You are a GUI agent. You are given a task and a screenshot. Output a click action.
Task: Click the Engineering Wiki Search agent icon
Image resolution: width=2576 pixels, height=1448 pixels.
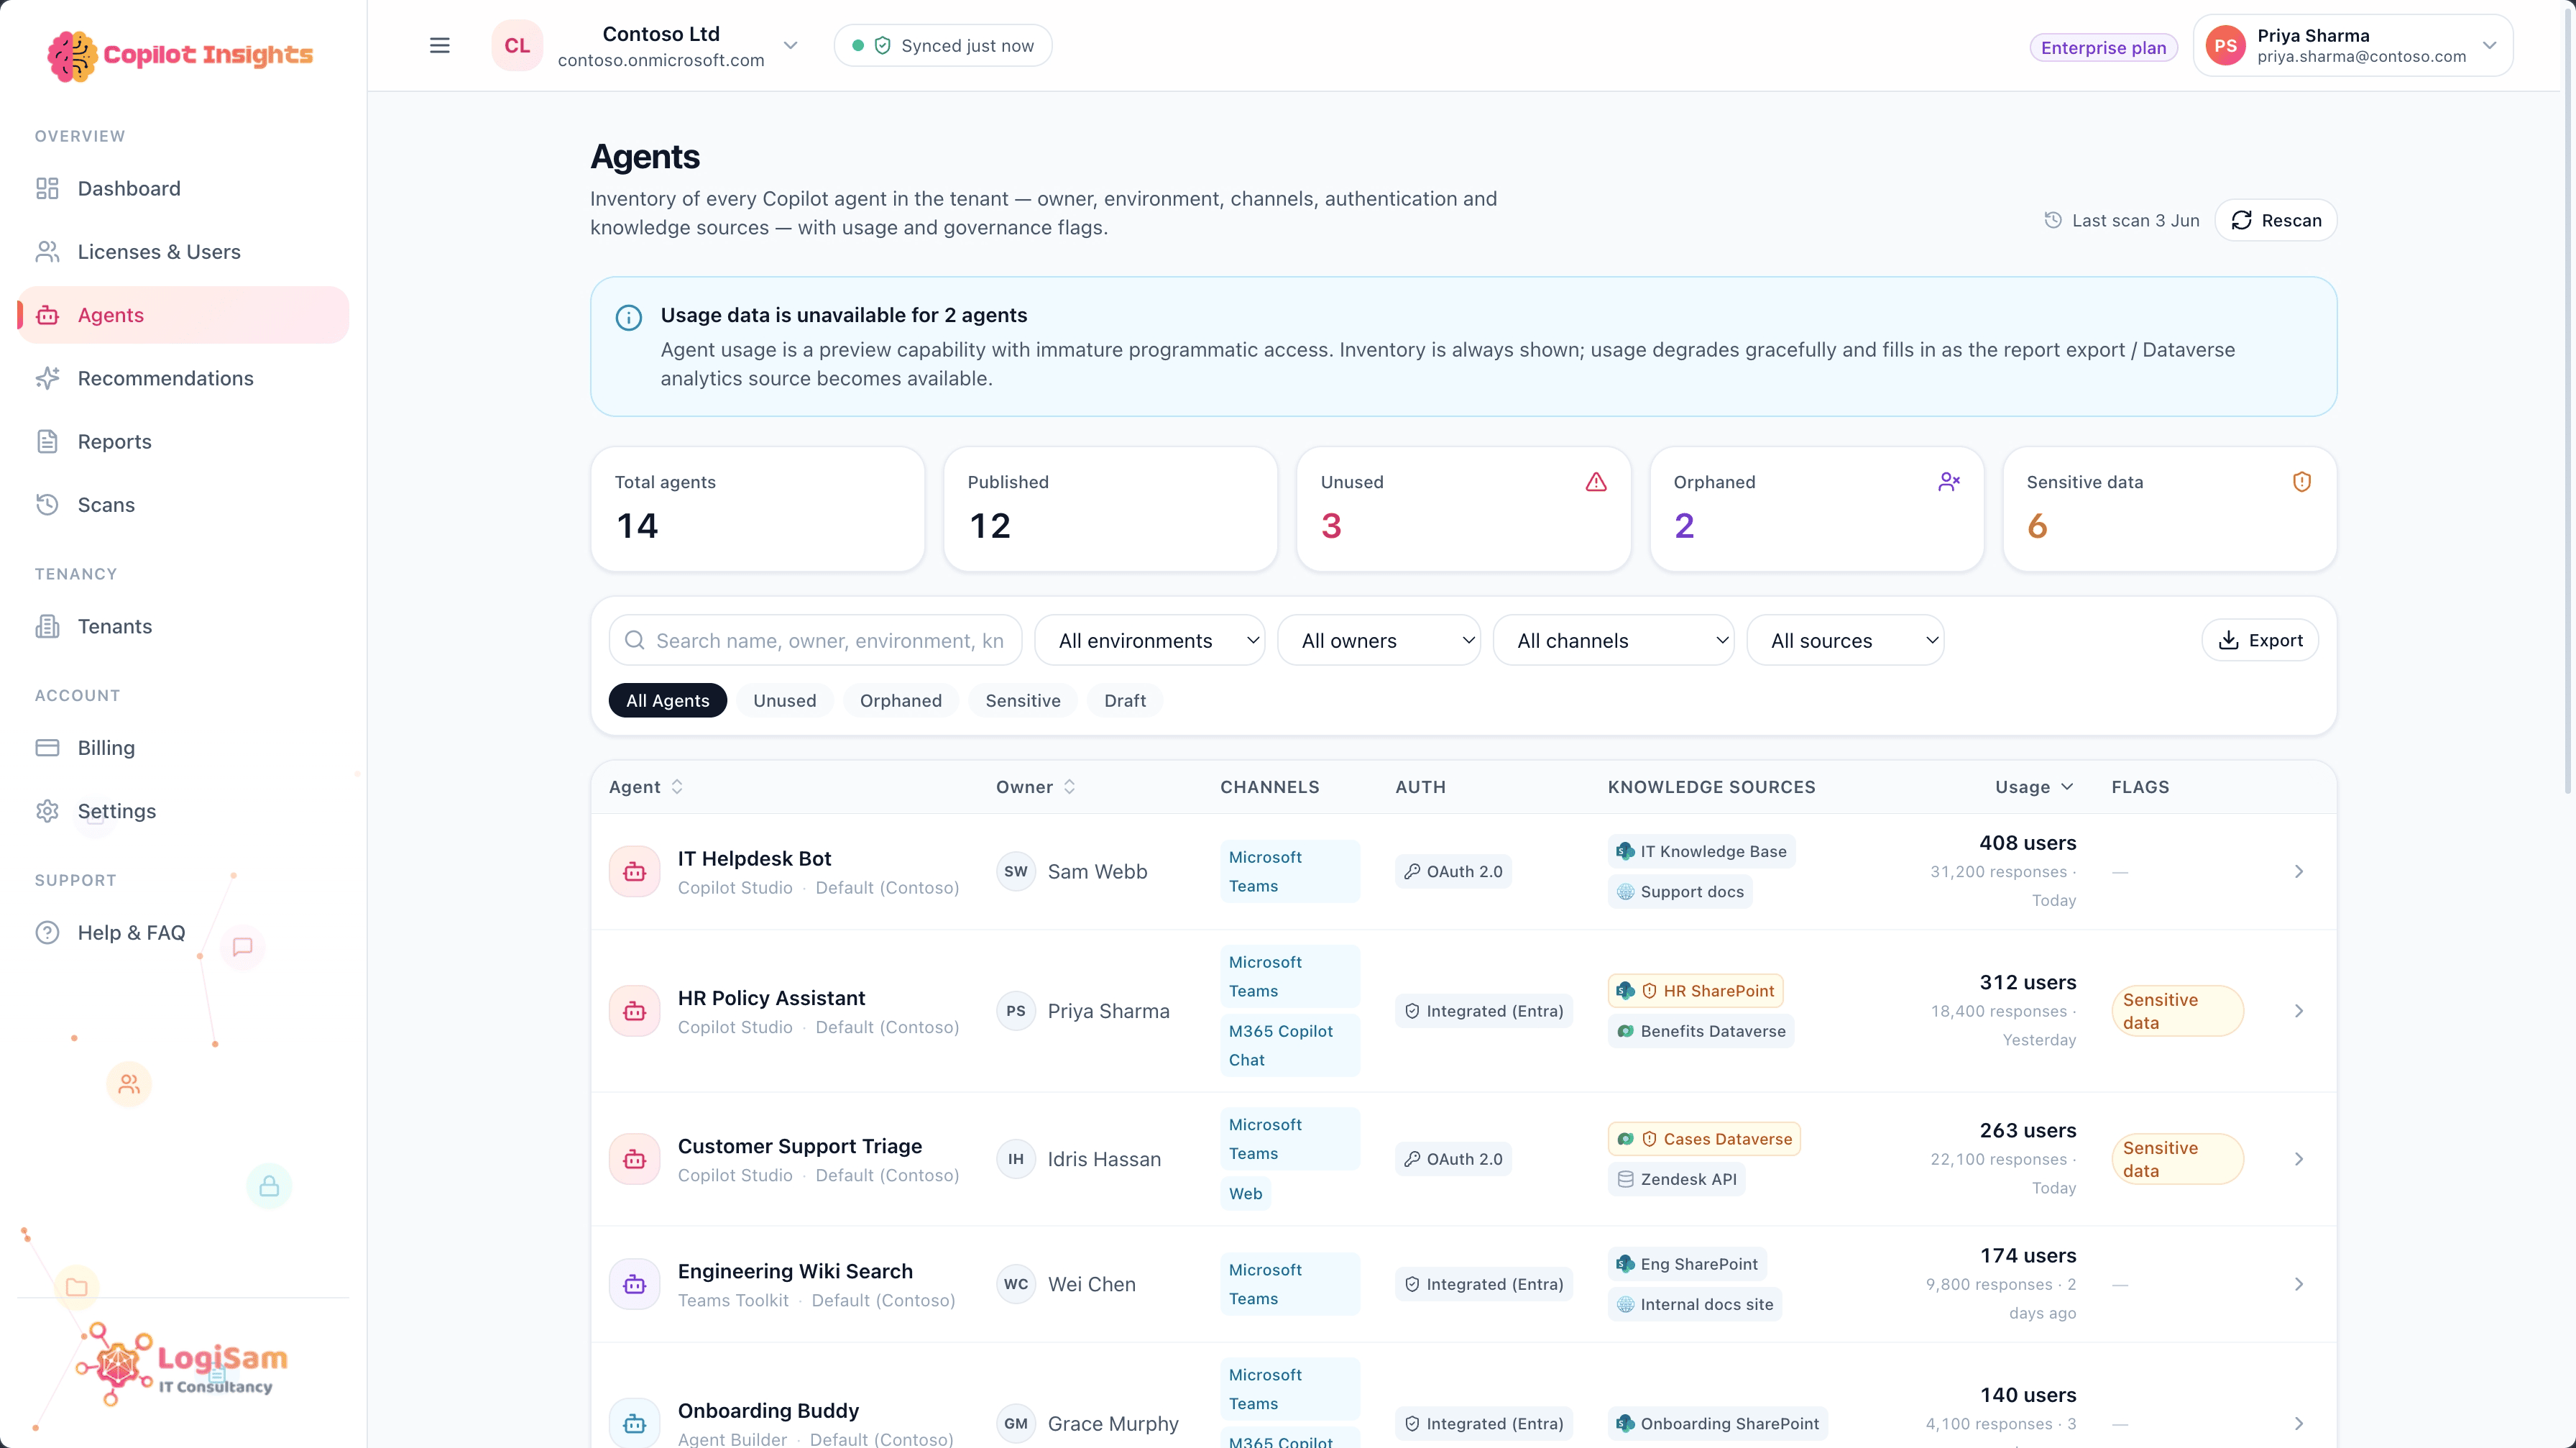pos(634,1284)
